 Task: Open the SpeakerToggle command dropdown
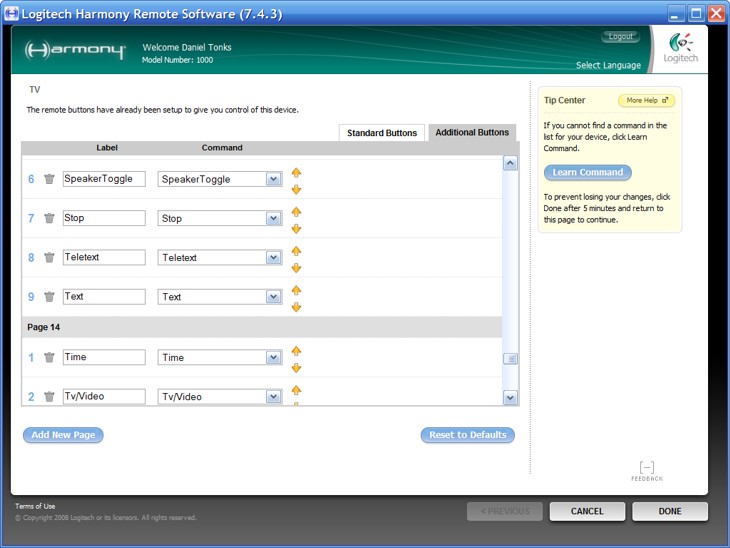tap(274, 179)
